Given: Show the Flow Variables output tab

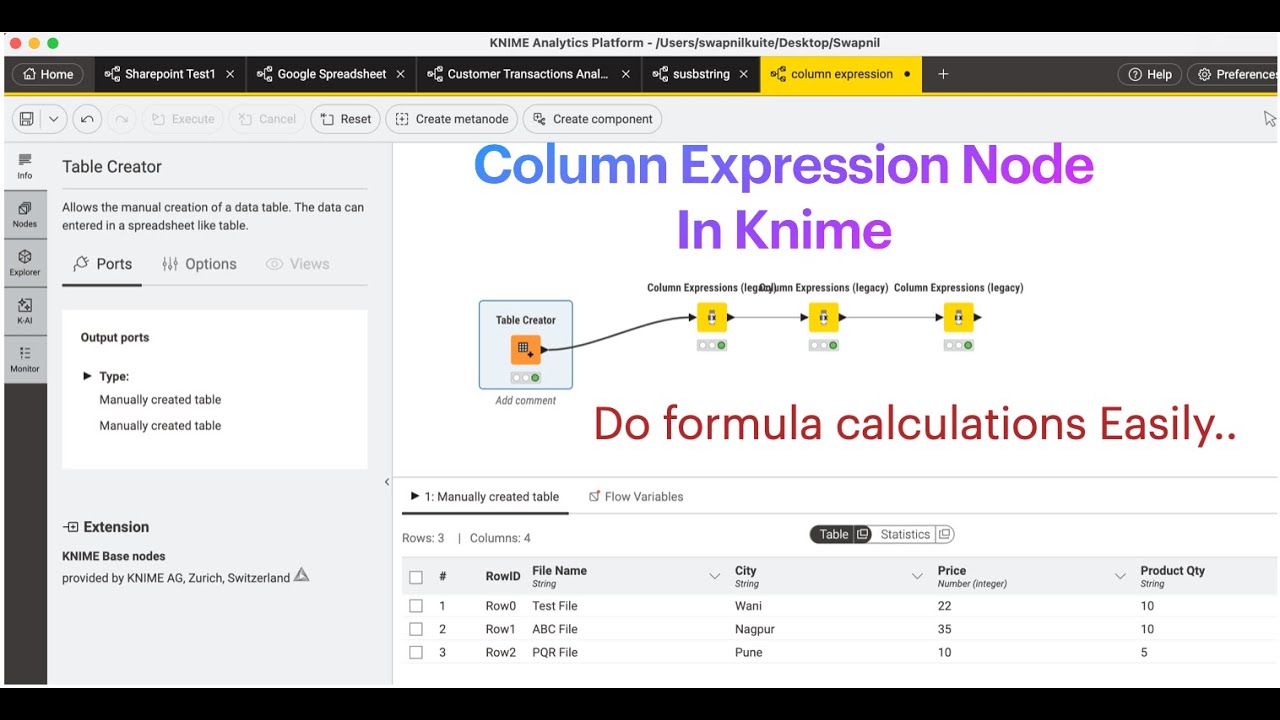Looking at the screenshot, I should tap(636, 496).
